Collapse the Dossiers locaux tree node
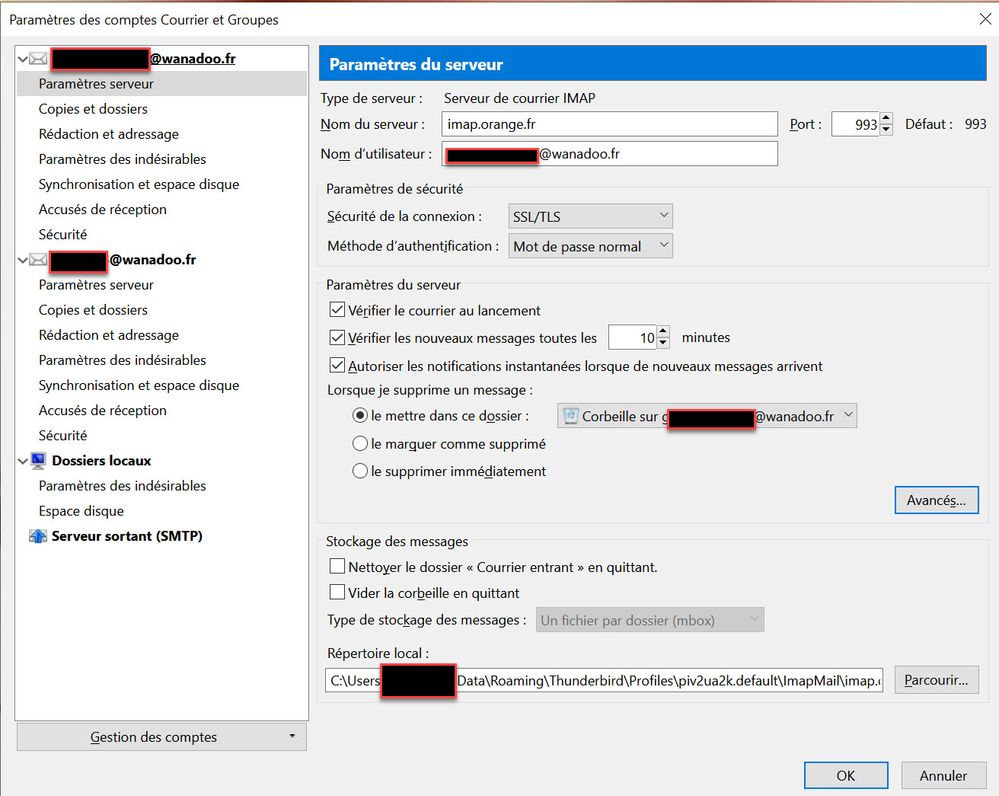 [22, 461]
